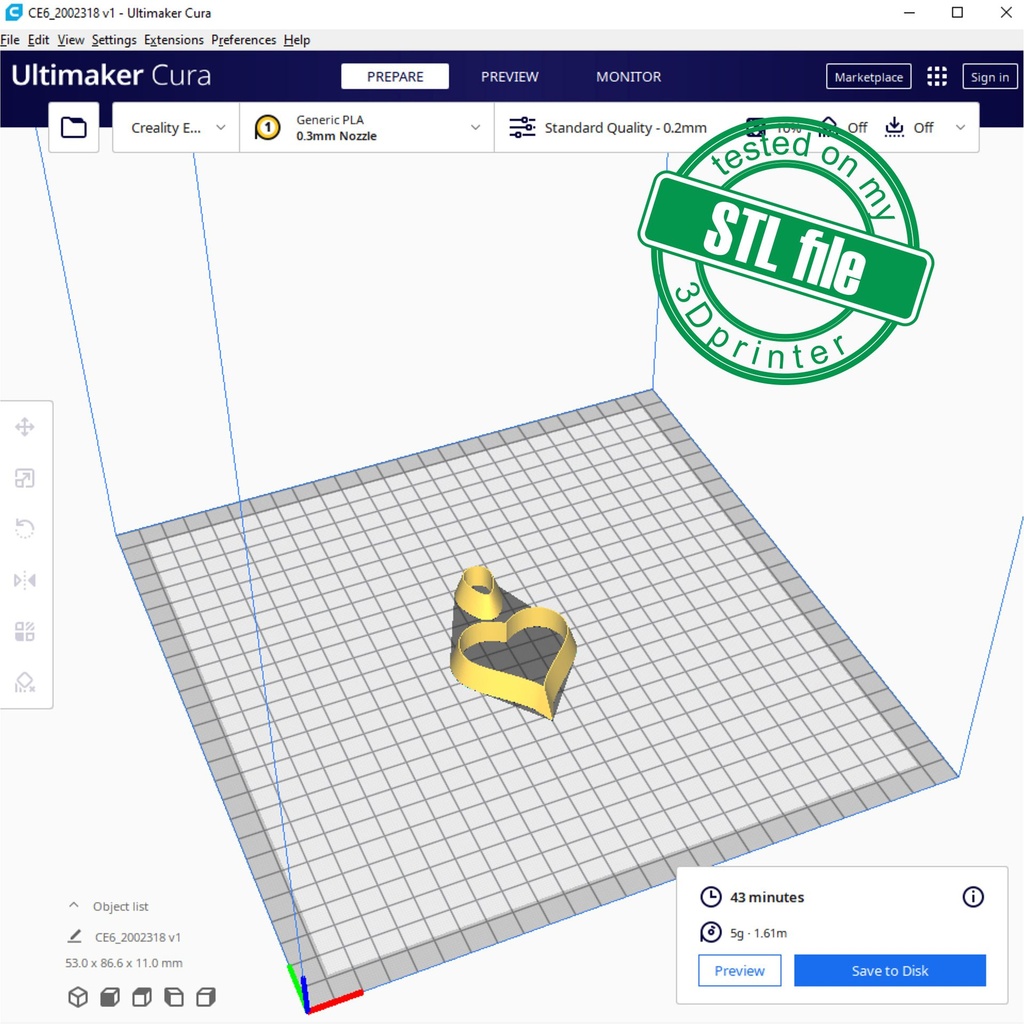This screenshot has width=1024, height=1024.
Task: Open the Ultimaker apps grid icon
Action: point(936,77)
